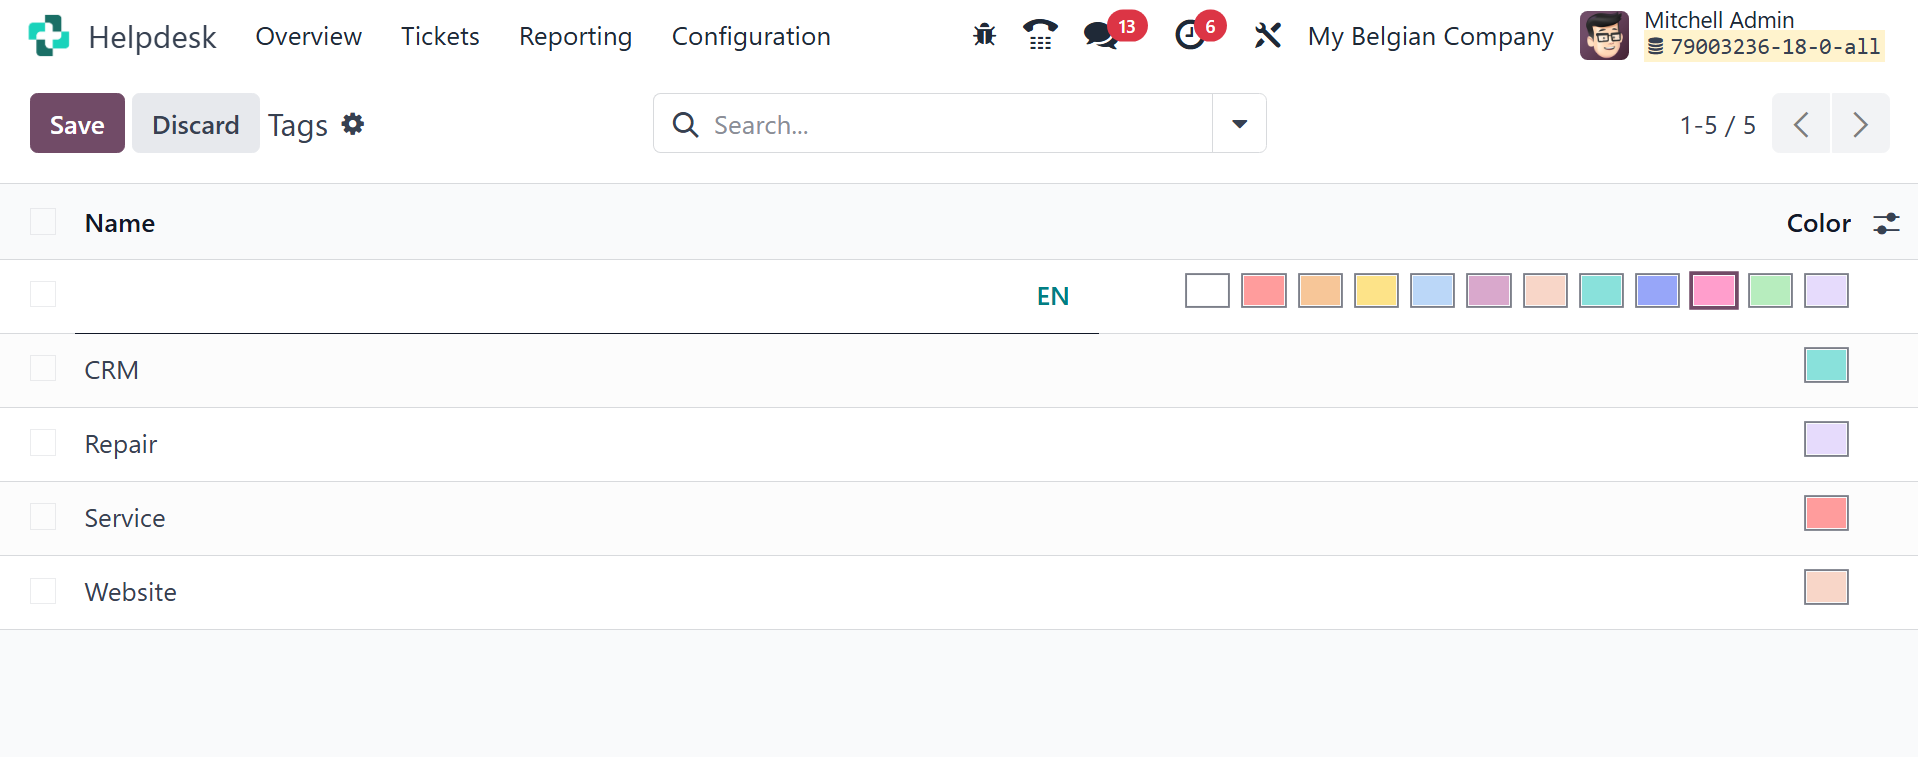Click the Discard button

195,124
